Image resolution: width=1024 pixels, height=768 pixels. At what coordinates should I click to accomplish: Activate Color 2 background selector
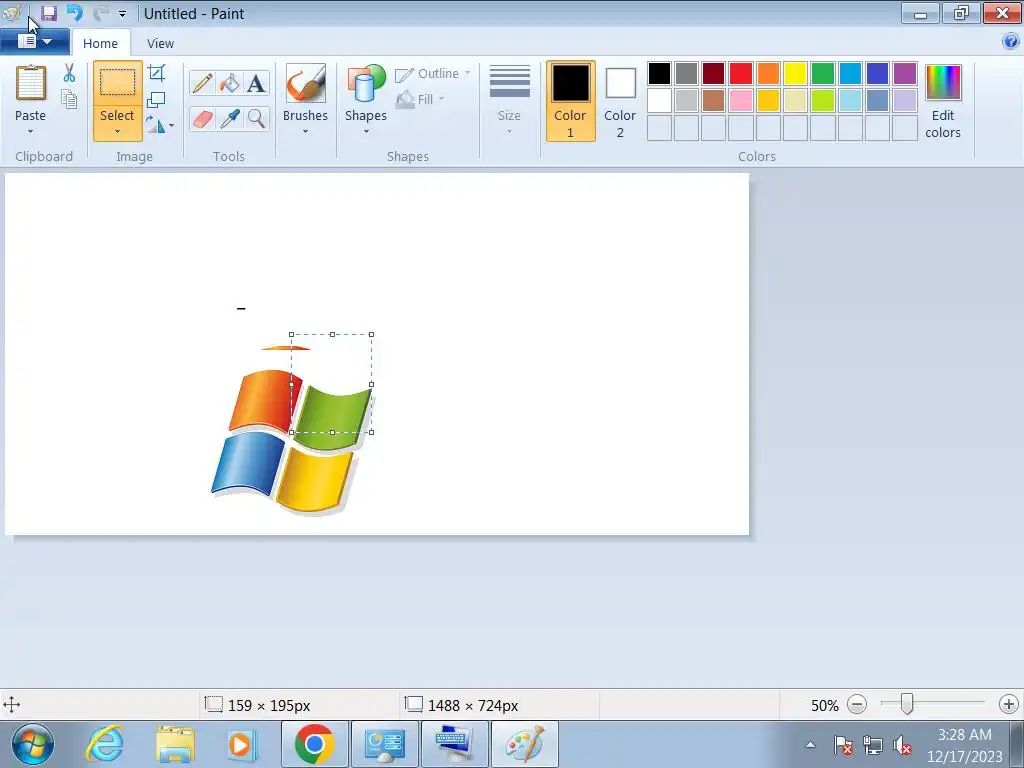coord(620,101)
